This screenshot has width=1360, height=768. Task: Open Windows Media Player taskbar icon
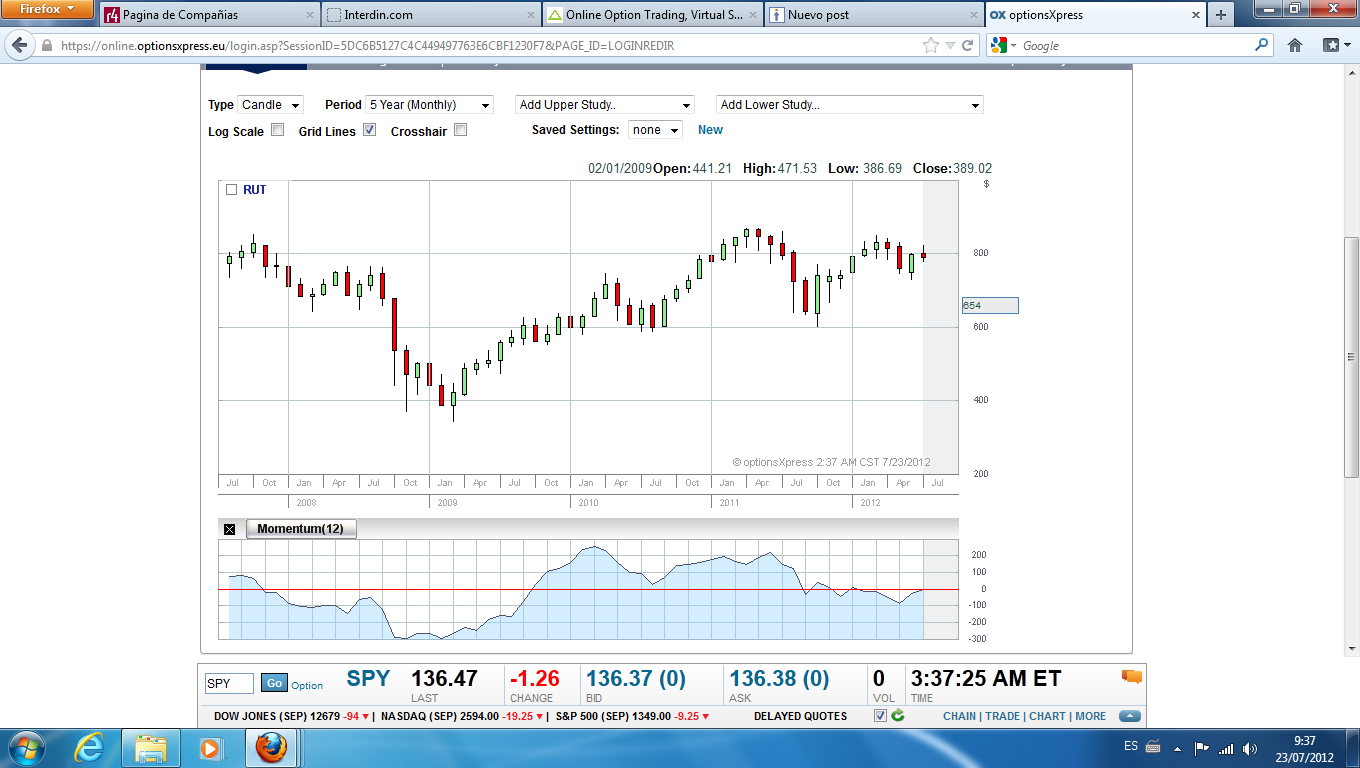point(210,747)
